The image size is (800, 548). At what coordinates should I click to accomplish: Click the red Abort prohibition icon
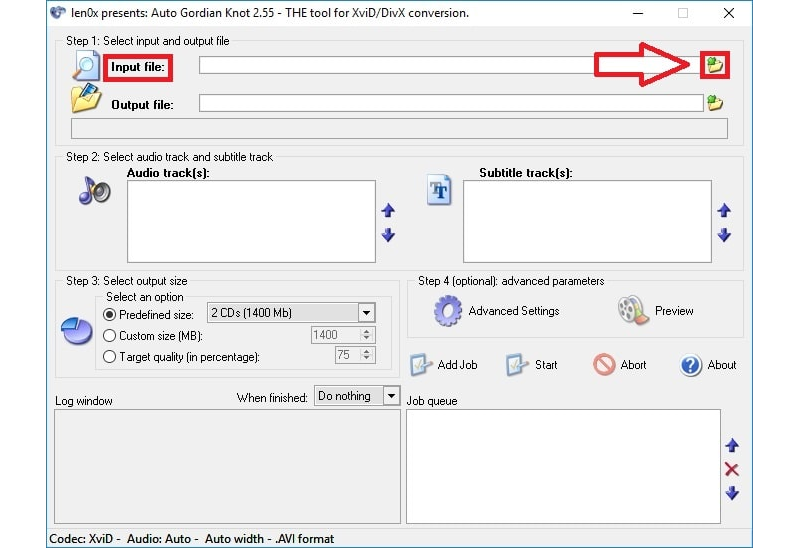coord(604,365)
